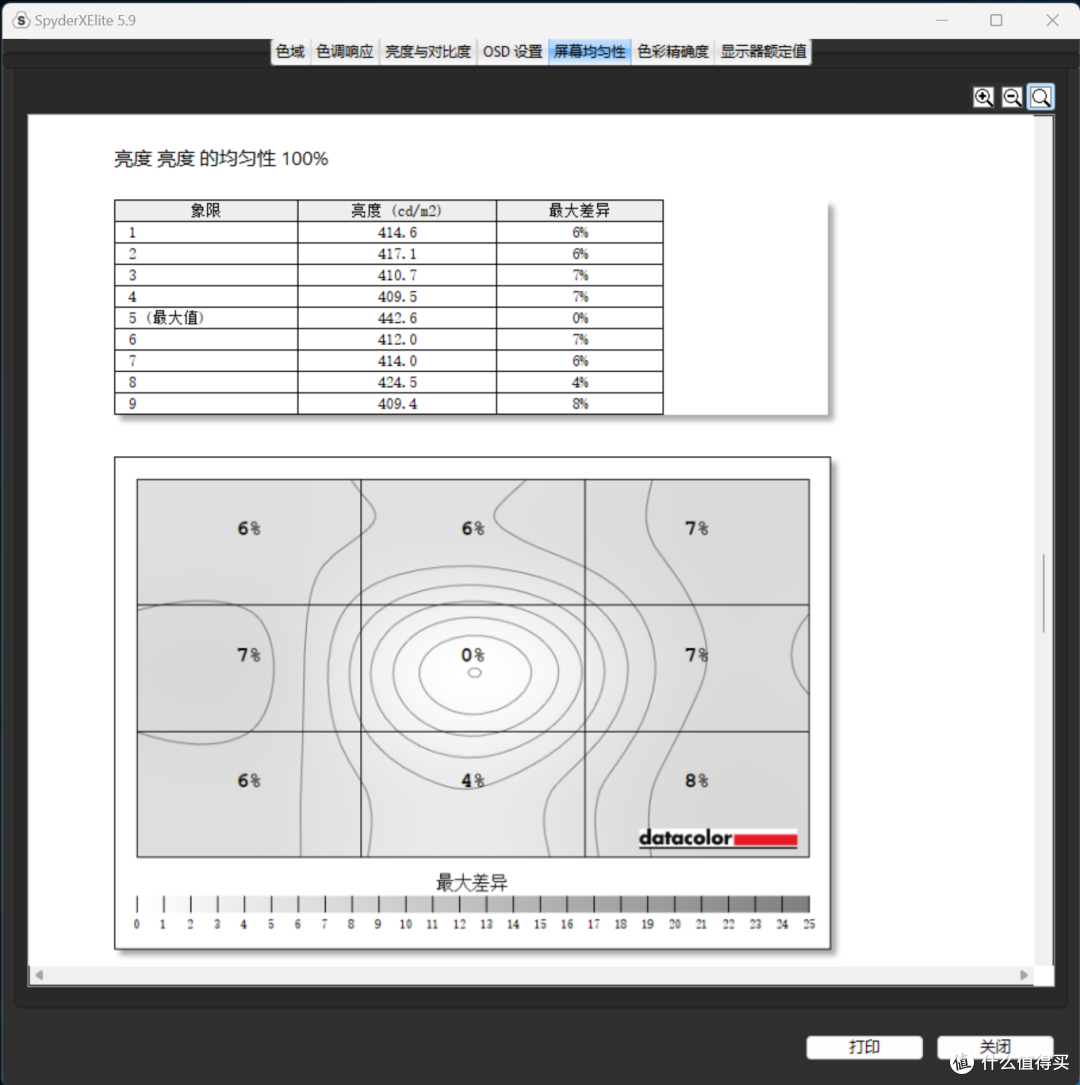Click the 414.0 brightness value
The height and width of the screenshot is (1085, 1080).
397,361
